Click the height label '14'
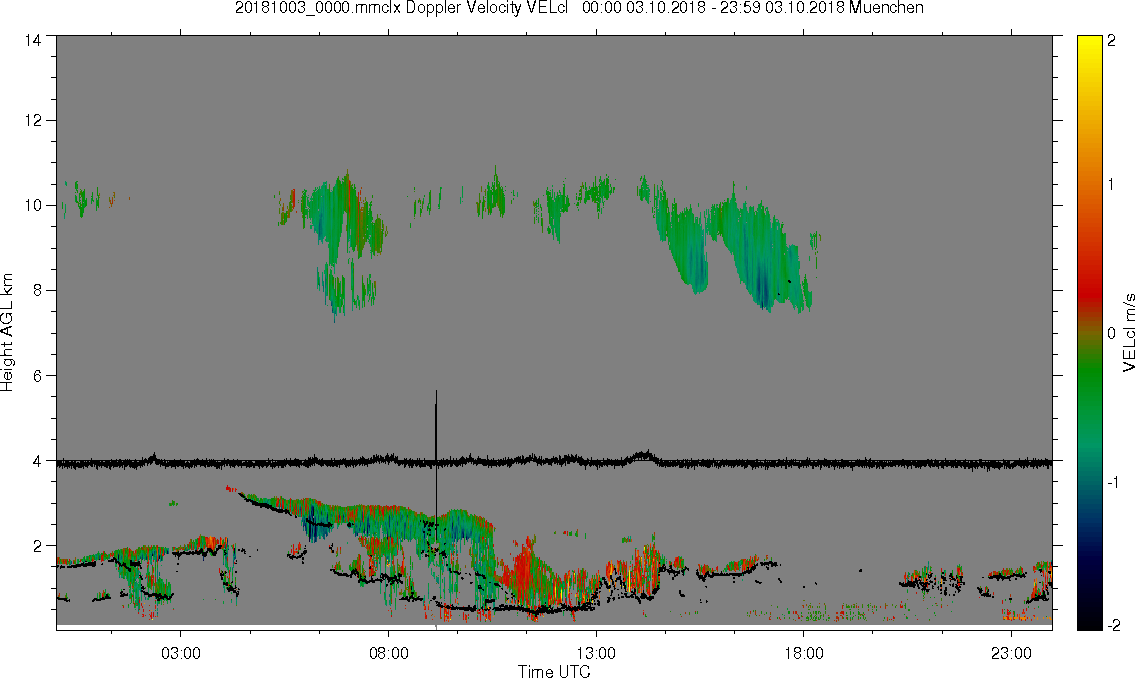Screen dimensions: 1135x678 (33, 40)
